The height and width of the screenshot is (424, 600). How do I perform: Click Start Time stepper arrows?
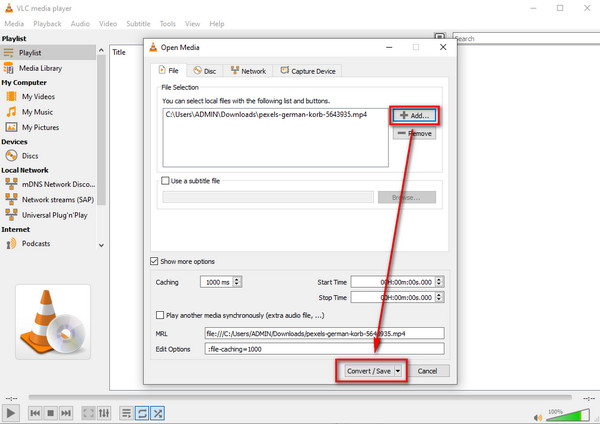(x=440, y=282)
